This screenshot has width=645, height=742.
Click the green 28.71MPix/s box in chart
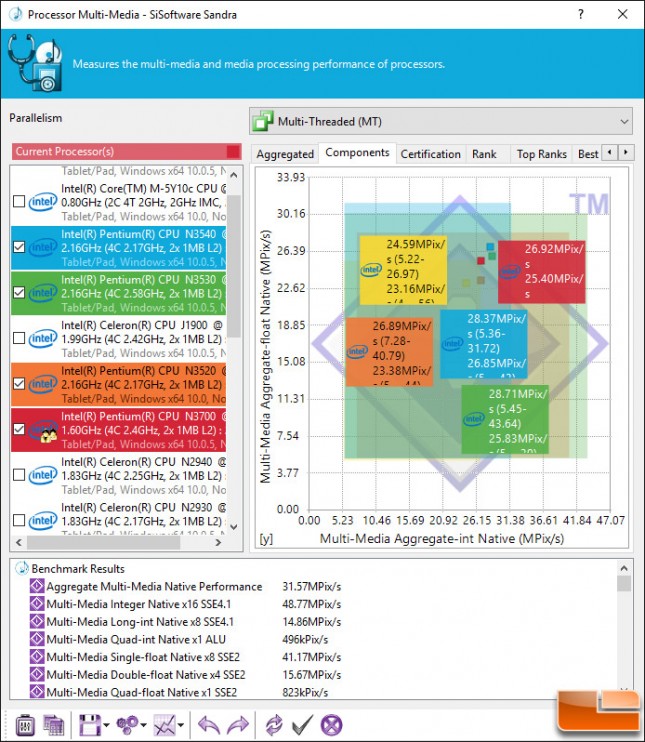[x=505, y=420]
